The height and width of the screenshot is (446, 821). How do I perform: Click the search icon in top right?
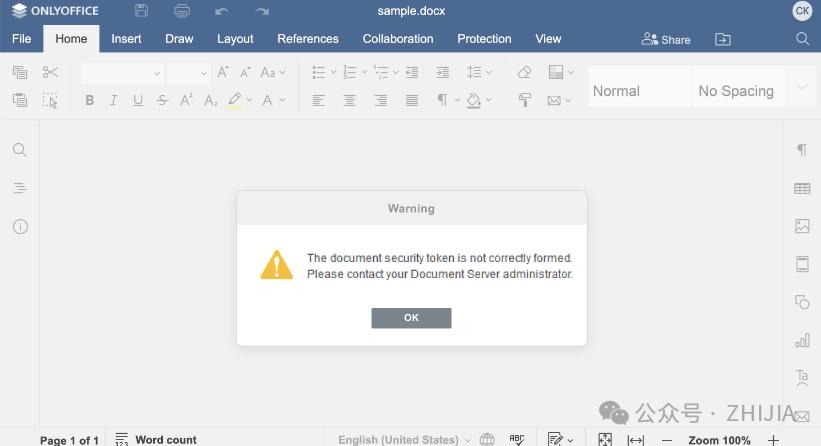click(802, 39)
